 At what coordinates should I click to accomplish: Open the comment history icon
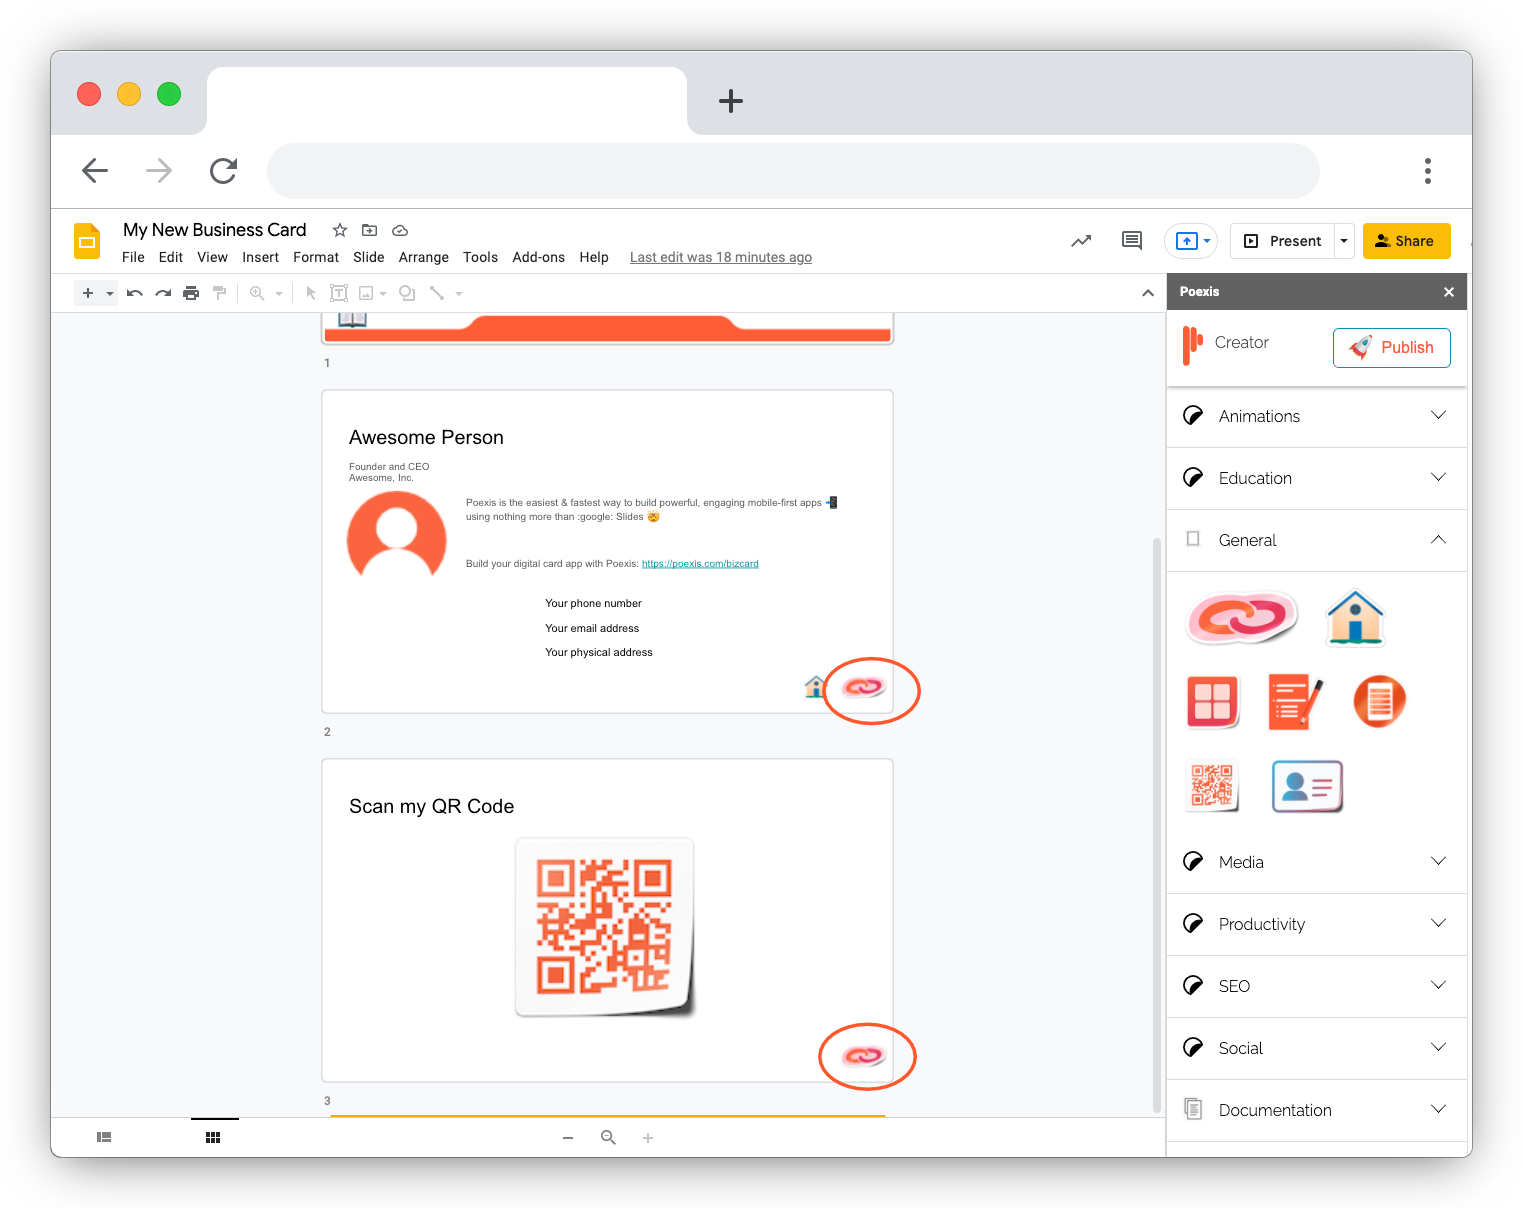[1132, 241]
